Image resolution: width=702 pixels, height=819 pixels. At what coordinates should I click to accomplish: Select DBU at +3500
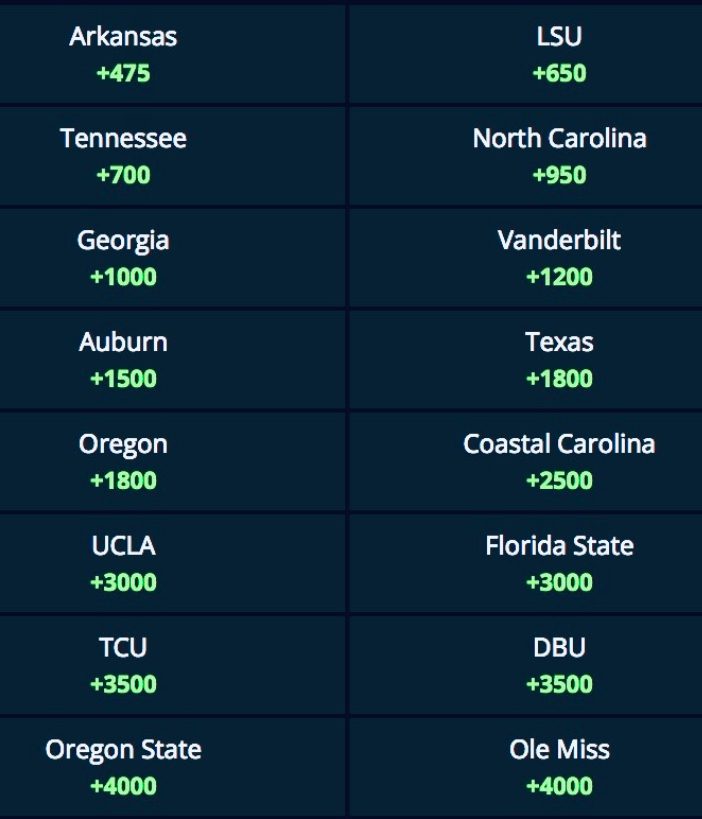[x=559, y=666]
